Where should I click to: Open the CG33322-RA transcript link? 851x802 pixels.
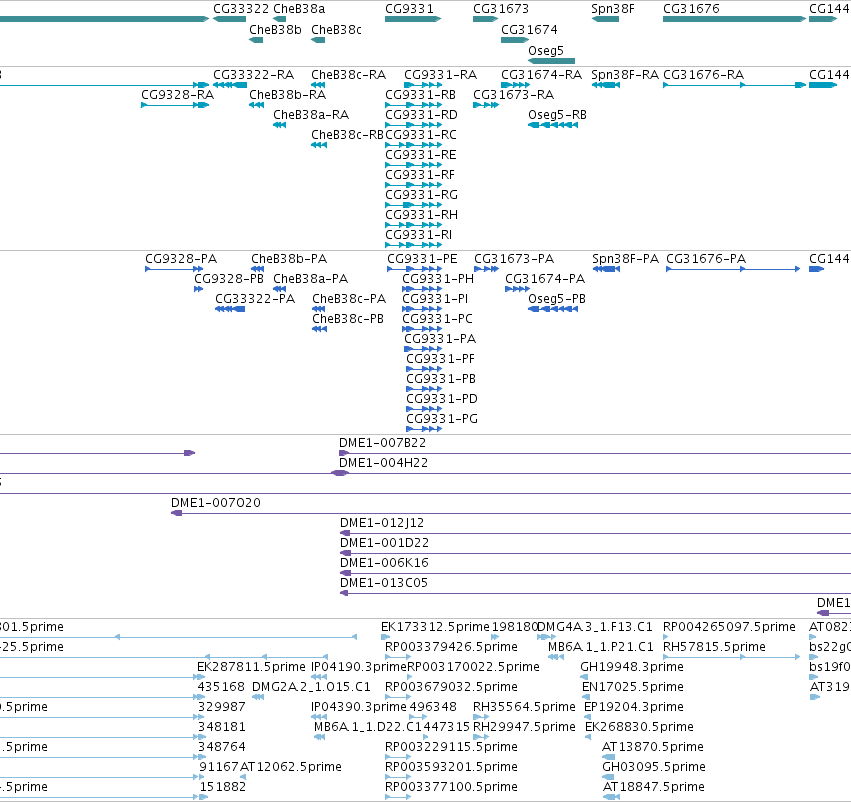(253, 75)
